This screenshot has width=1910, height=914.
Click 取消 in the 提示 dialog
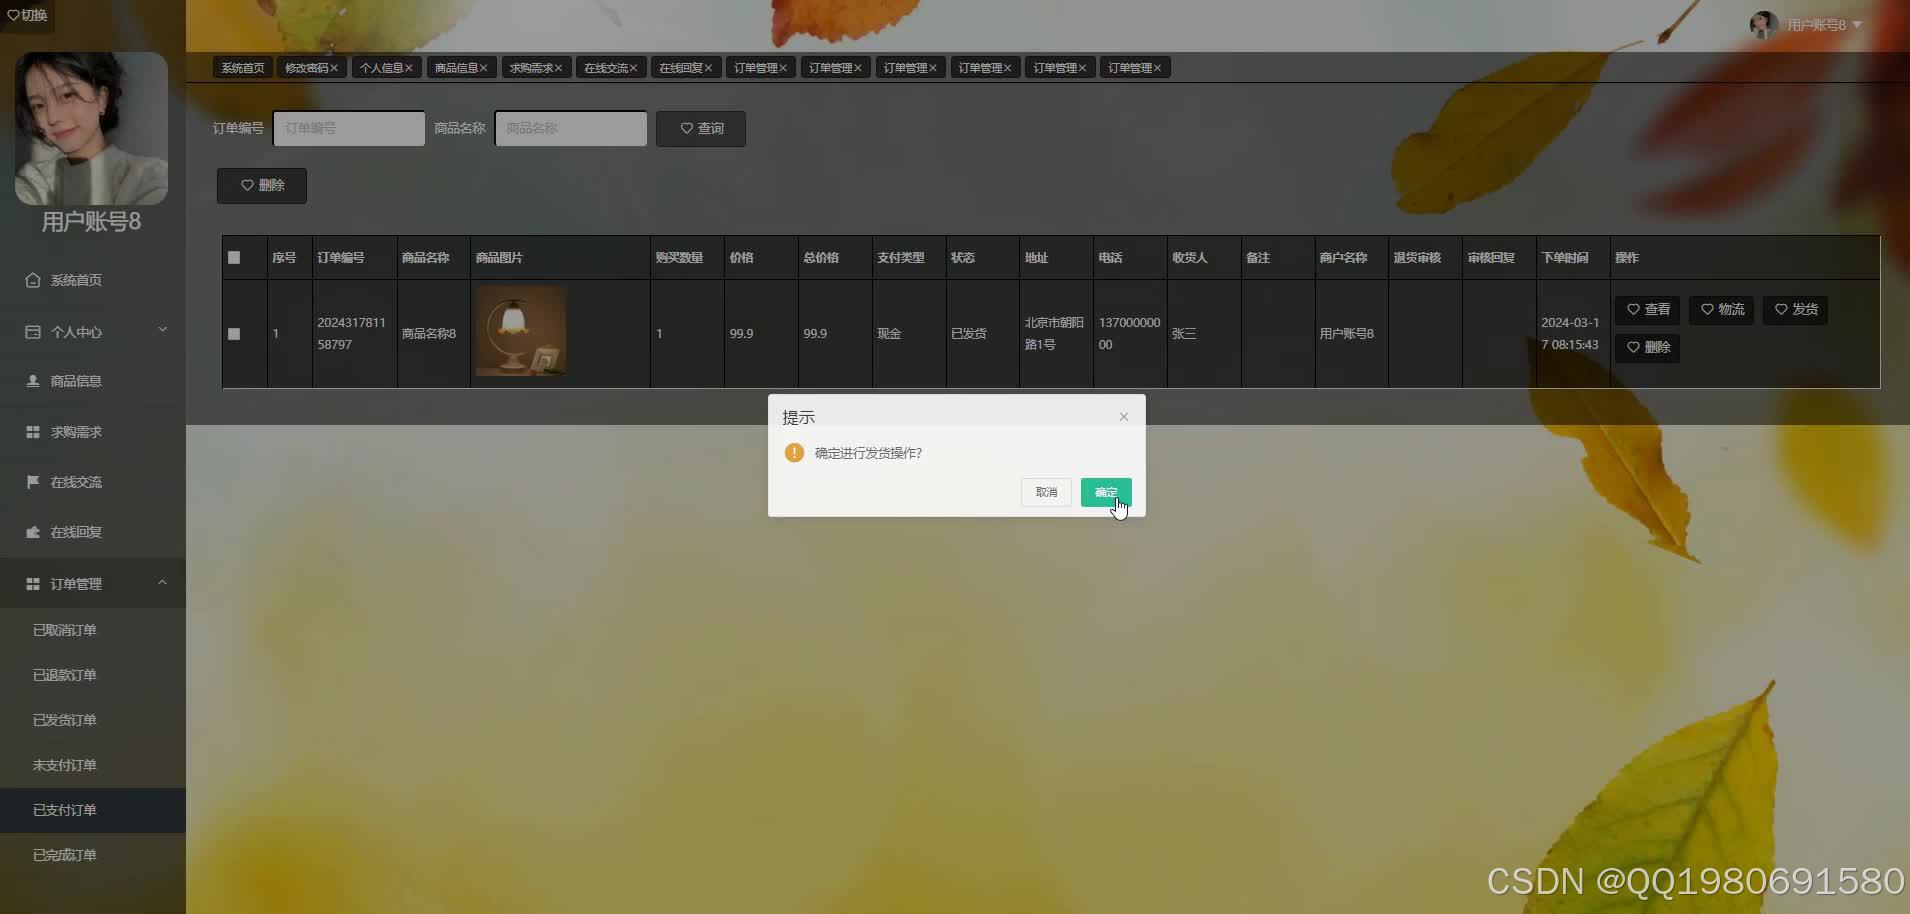(x=1046, y=492)
